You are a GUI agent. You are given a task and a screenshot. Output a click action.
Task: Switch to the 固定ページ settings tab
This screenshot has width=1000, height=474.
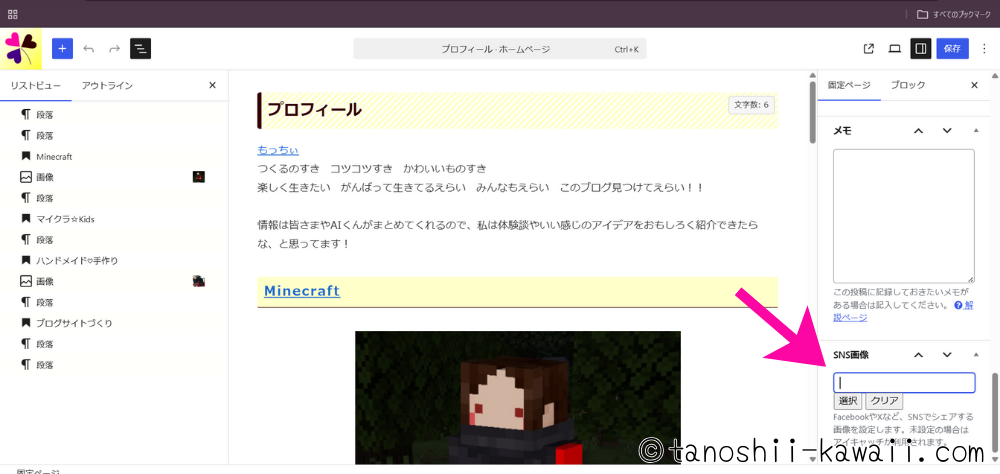tap(849, 85)
